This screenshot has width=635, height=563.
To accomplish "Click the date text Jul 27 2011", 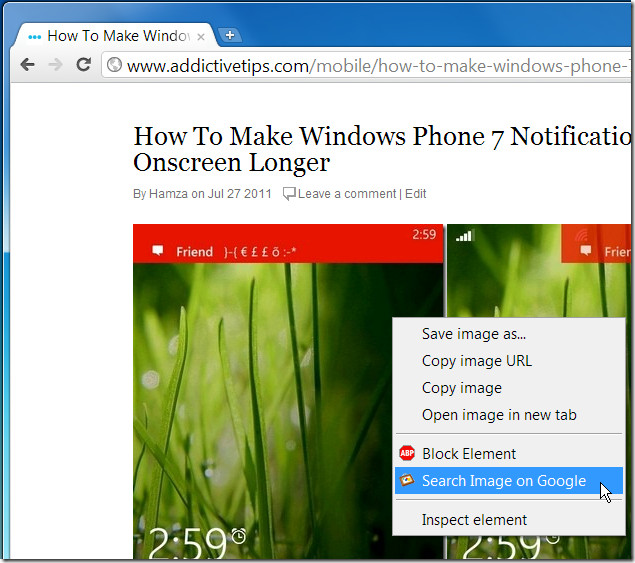I will coord(239,194).
